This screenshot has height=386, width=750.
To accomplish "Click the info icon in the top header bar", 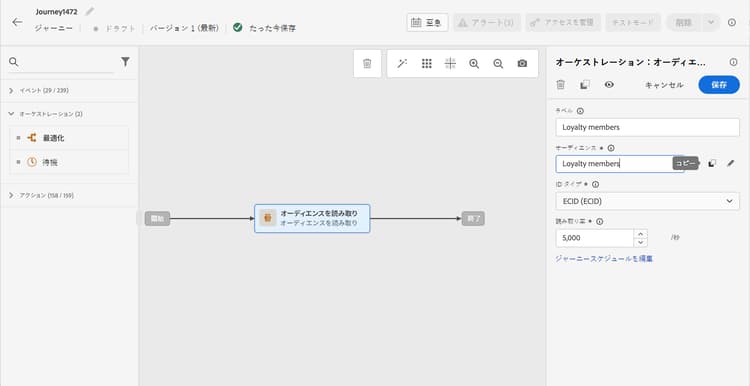I will 732,22.
